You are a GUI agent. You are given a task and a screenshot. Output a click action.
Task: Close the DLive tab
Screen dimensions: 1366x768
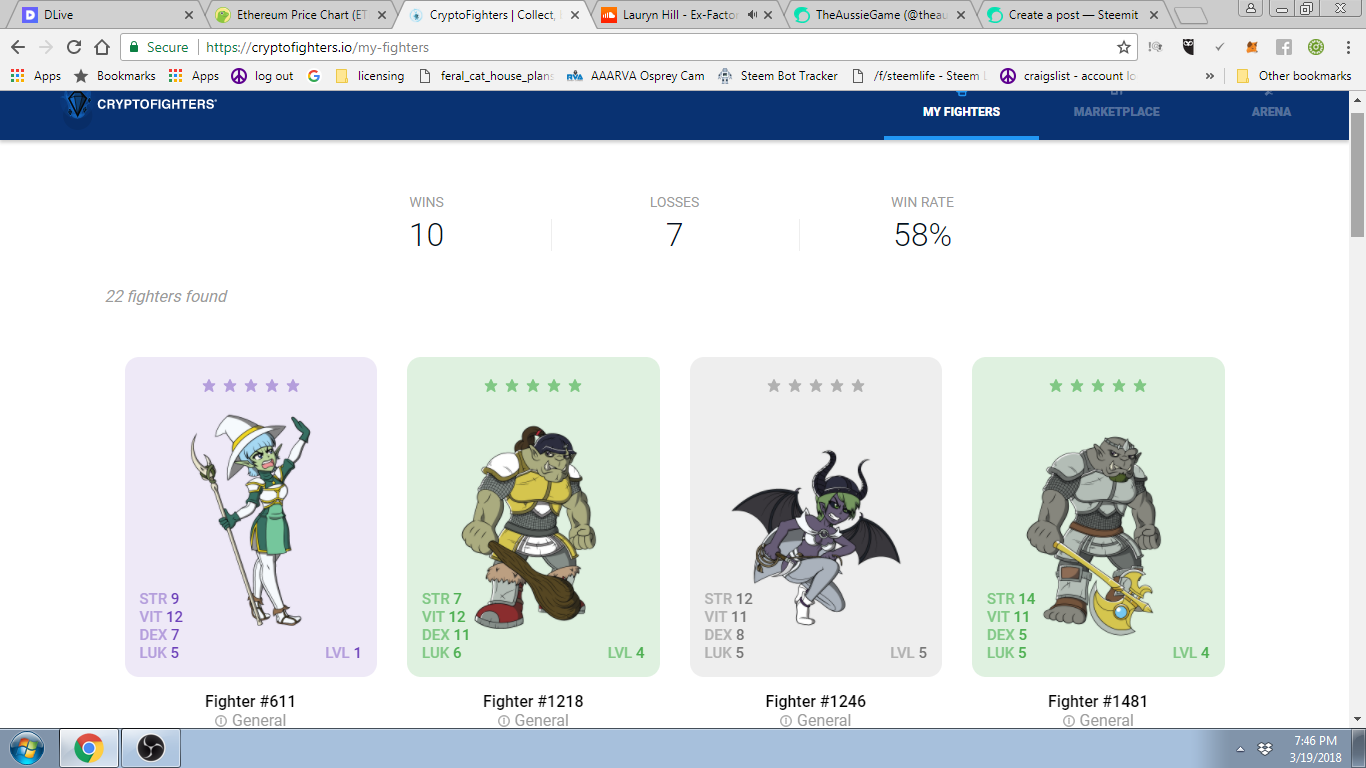(x=190, y=15)
